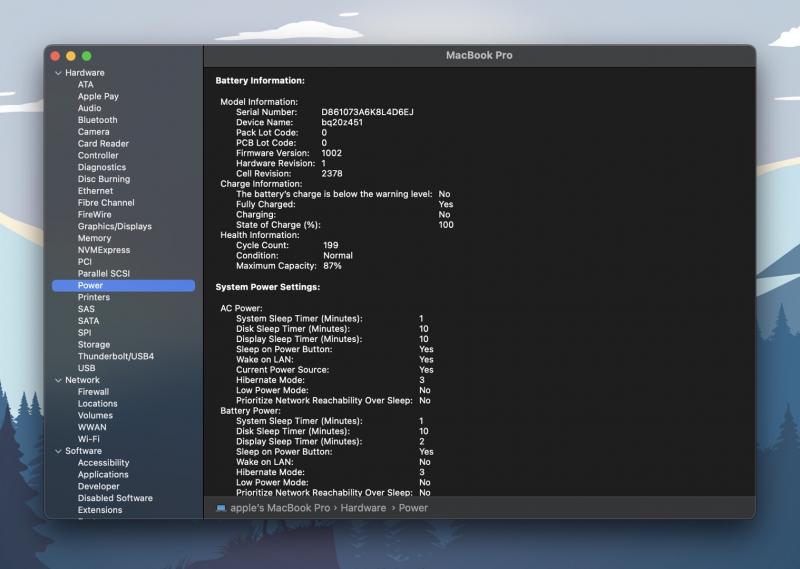Screen dimensions: 800x569
Task: Click the Condition value Normal
Action: click(338, 256)
